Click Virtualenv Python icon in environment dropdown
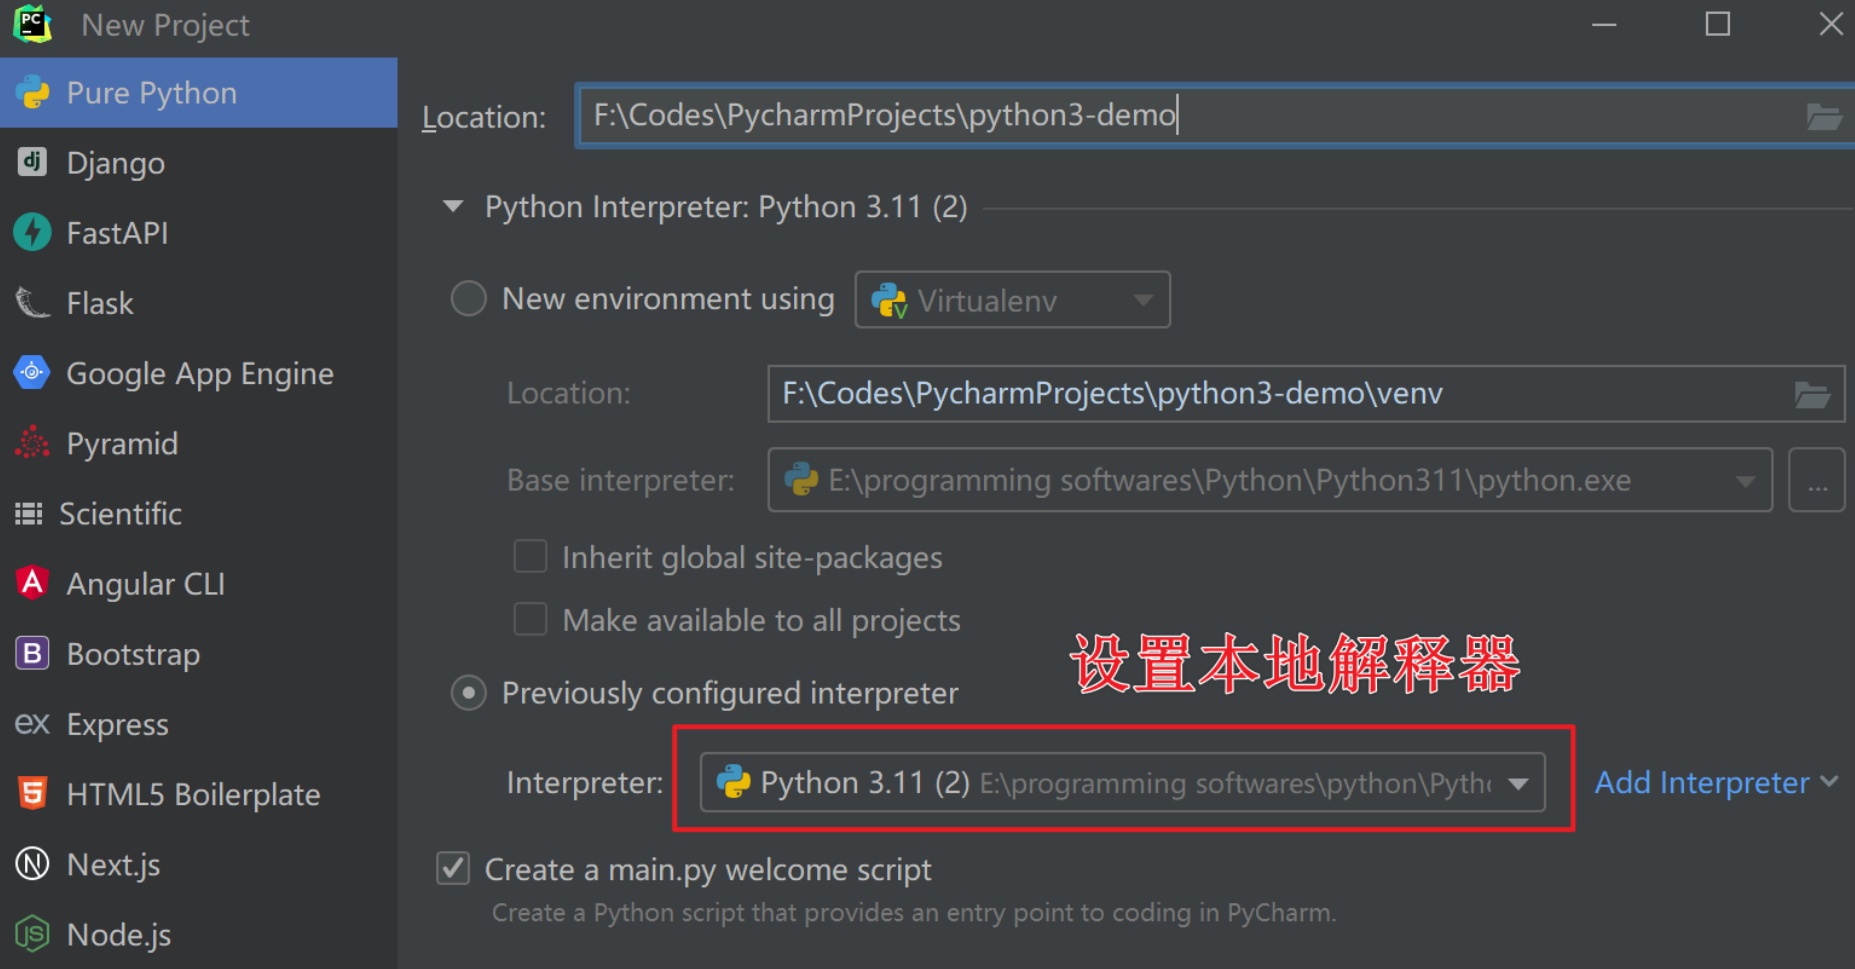 889,300
